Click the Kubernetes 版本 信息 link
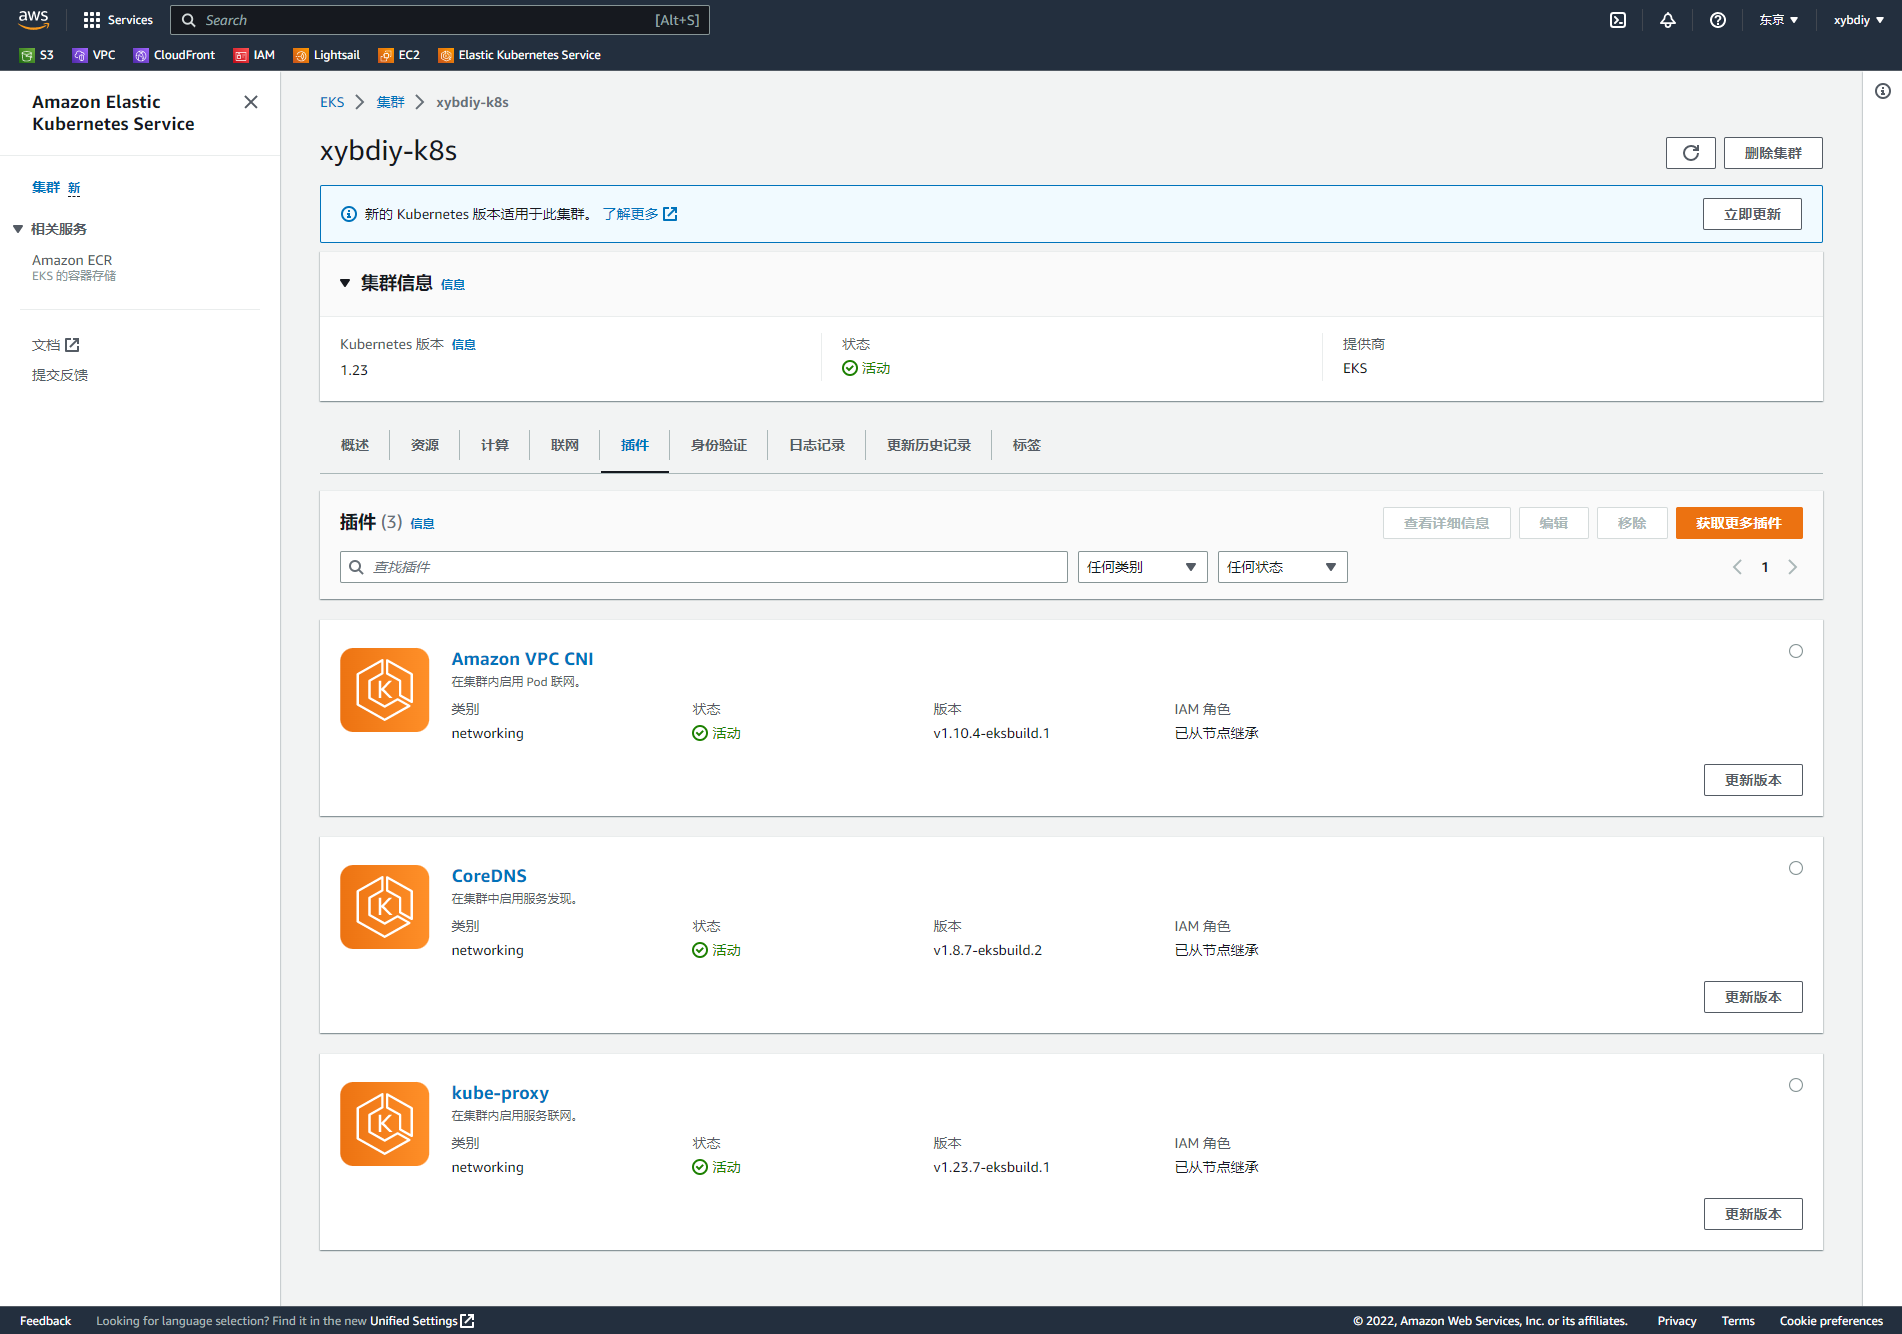This screenshot has height=1334, width=1902. [464, 344]
